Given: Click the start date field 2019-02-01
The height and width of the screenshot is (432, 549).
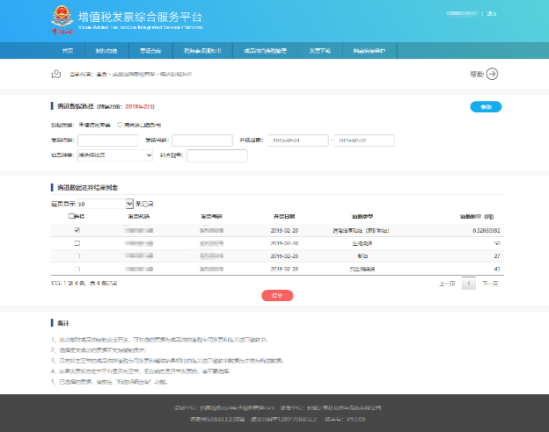Looking at the screenshot, I should tap(298, 140).
